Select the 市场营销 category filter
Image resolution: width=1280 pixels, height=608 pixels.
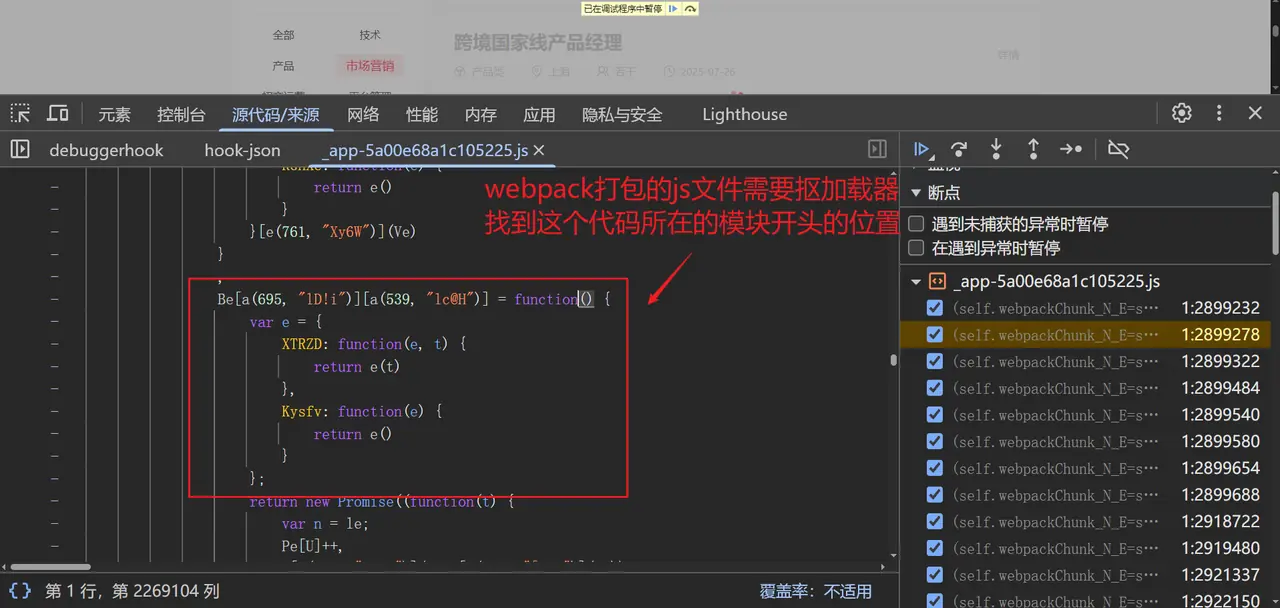point(370,66)
